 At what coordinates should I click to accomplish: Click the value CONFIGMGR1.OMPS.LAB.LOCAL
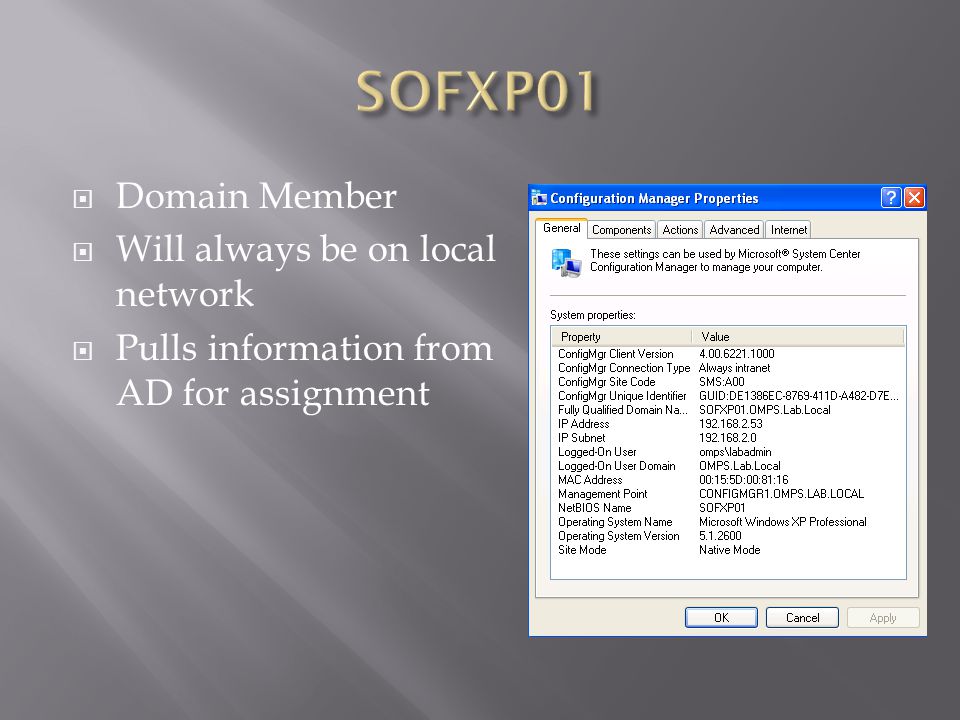[782, 494]
